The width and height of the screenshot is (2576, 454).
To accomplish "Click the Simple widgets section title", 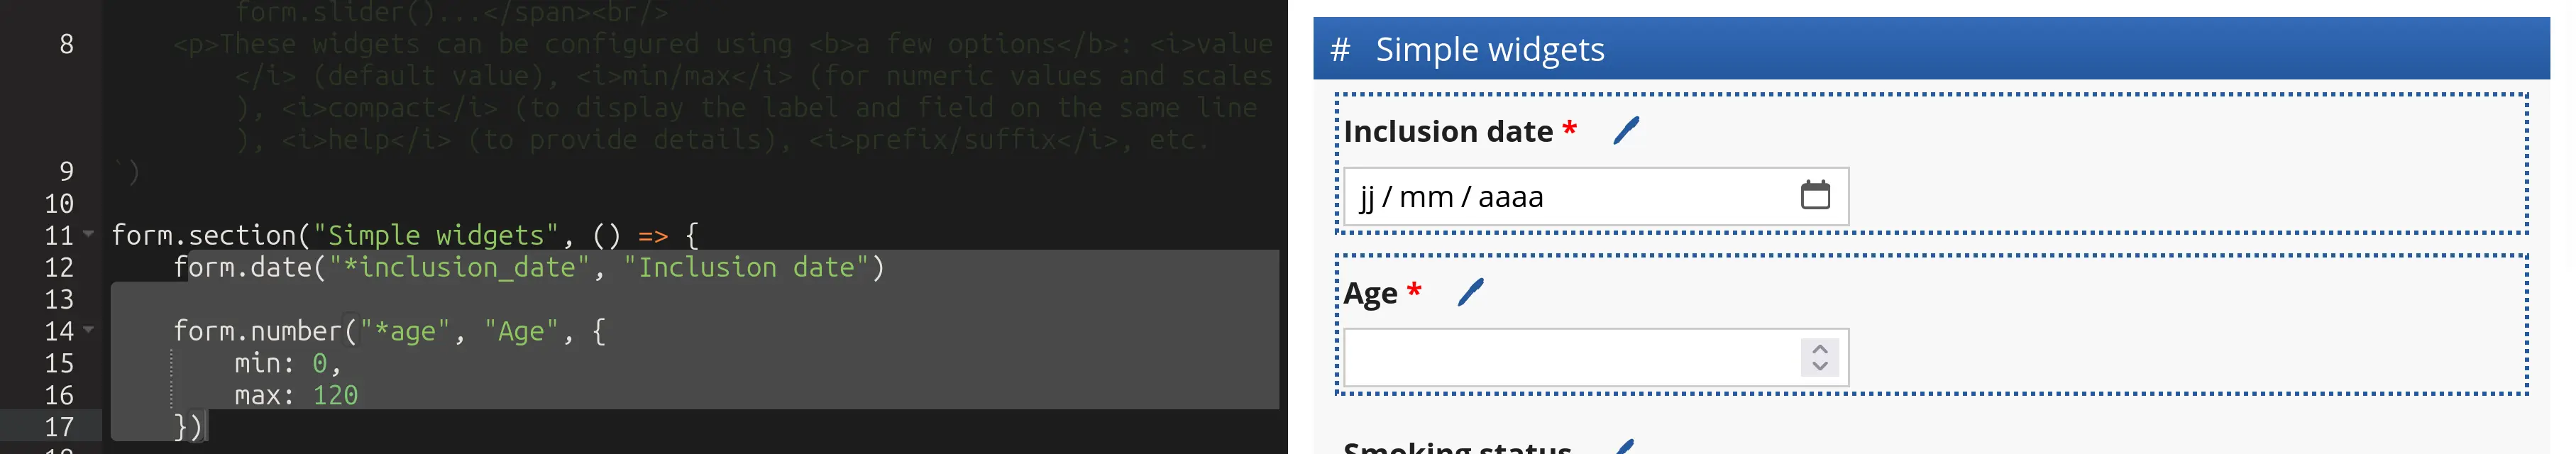I will (1489, 49).
